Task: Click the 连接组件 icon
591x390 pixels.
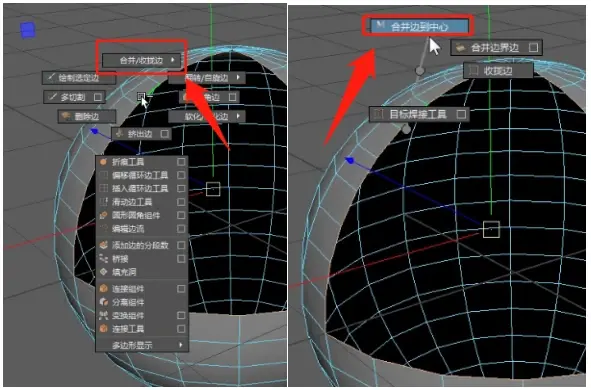Action: (104, 289)
